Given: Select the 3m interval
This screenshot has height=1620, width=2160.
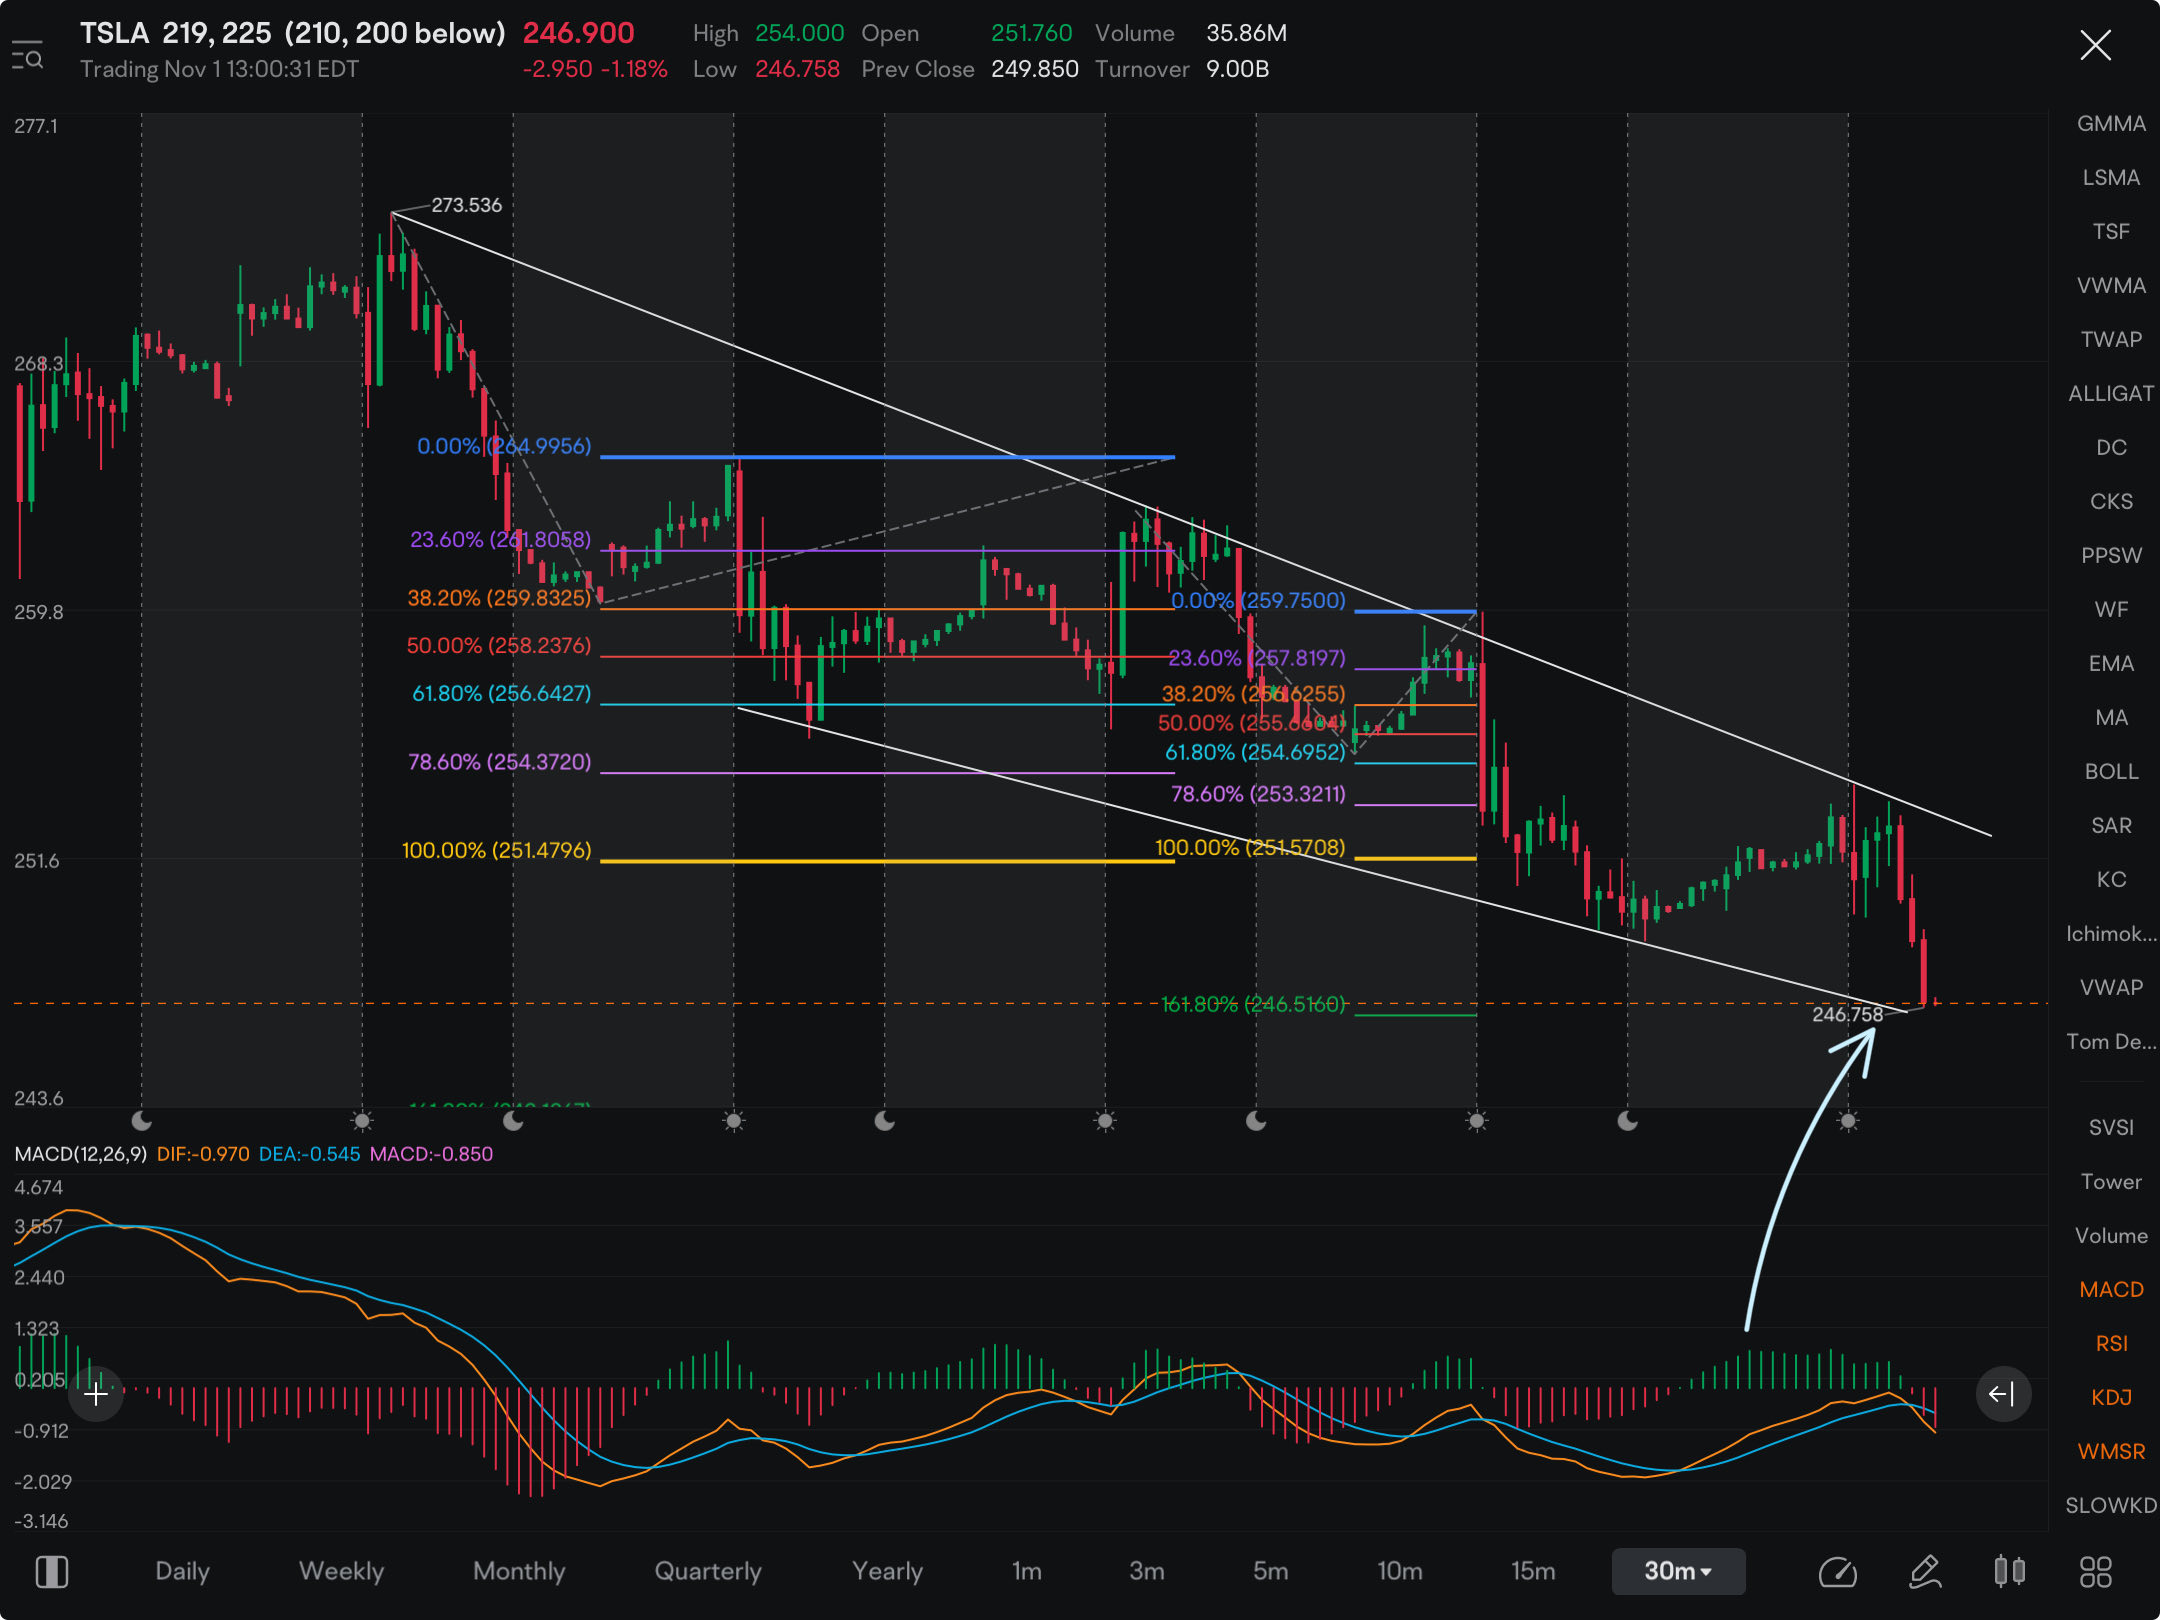Looking at the screenshot, I should coord(1146,1571).
